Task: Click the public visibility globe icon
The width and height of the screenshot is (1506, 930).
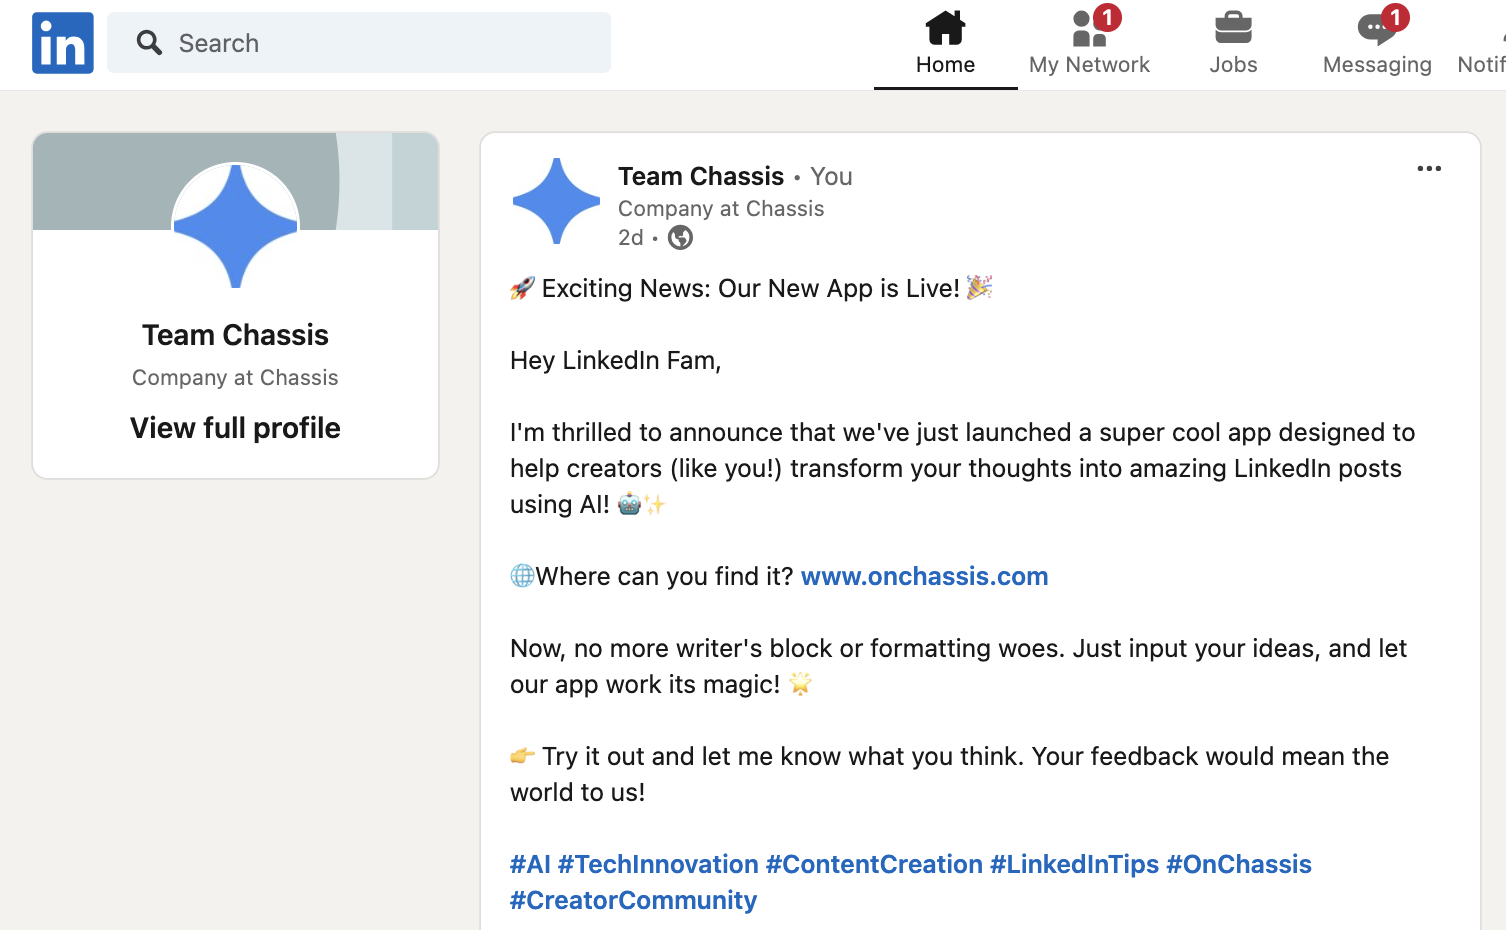Action: [x=680, y=238]
